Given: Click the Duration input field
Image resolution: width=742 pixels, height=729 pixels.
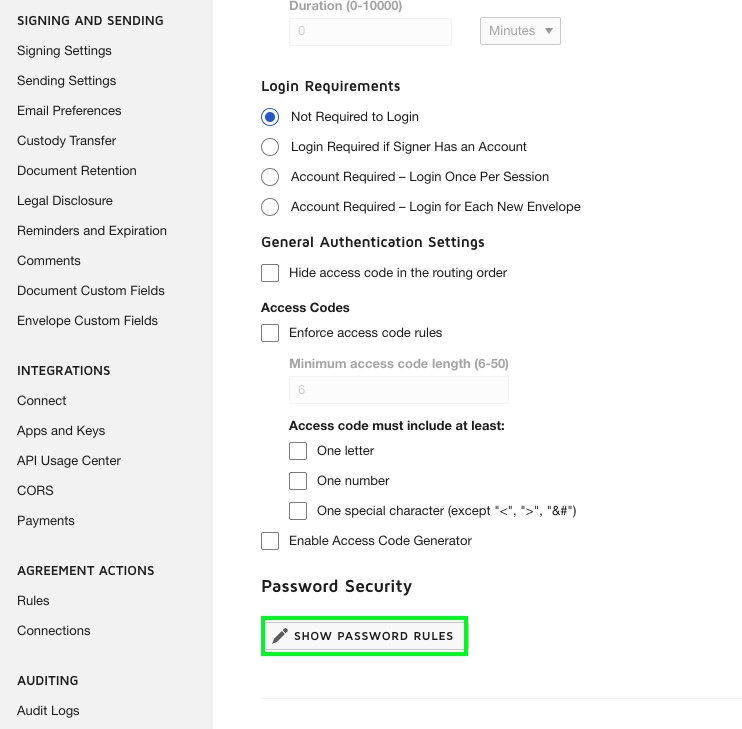Looking at the screenshot, I should [x=370, y=31].
